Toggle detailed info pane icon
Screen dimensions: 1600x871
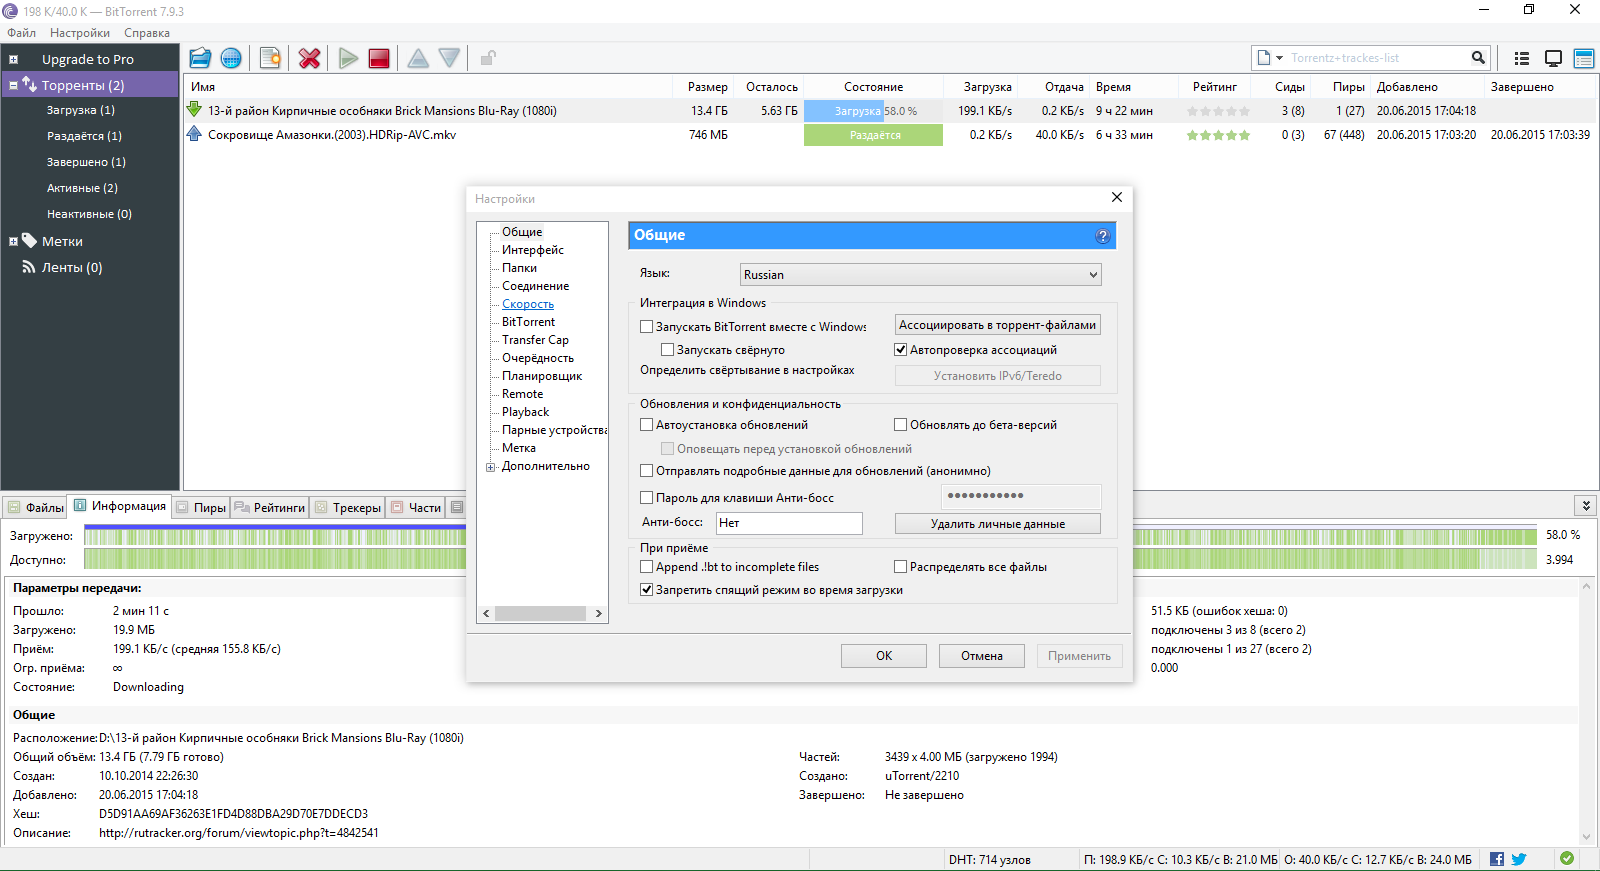pos(1584,58)
